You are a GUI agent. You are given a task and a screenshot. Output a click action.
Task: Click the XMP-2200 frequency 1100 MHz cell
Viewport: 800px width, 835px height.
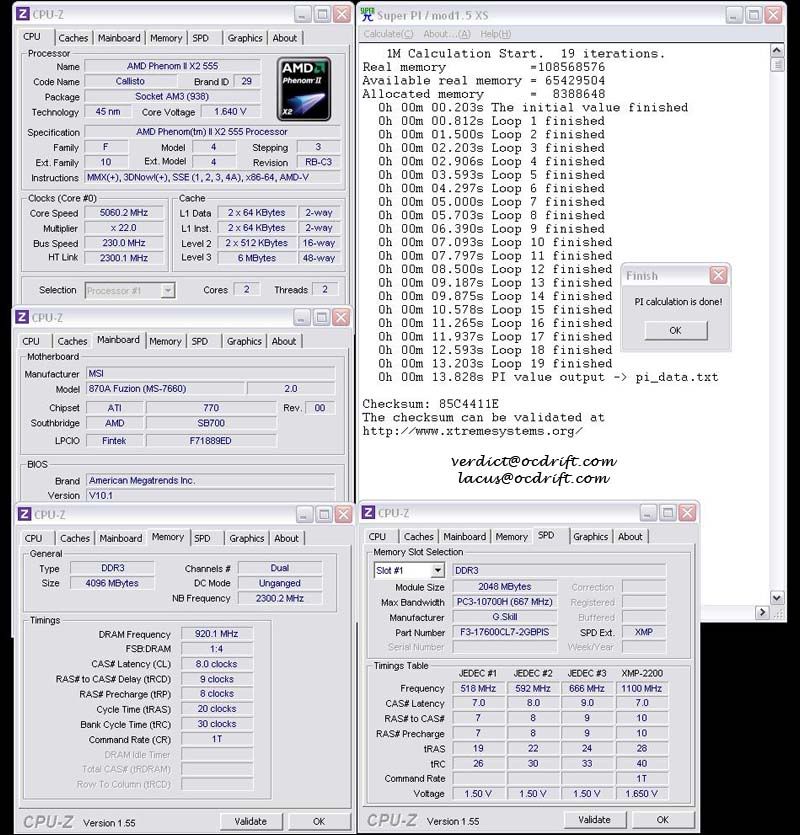click(x=641, y=688)
